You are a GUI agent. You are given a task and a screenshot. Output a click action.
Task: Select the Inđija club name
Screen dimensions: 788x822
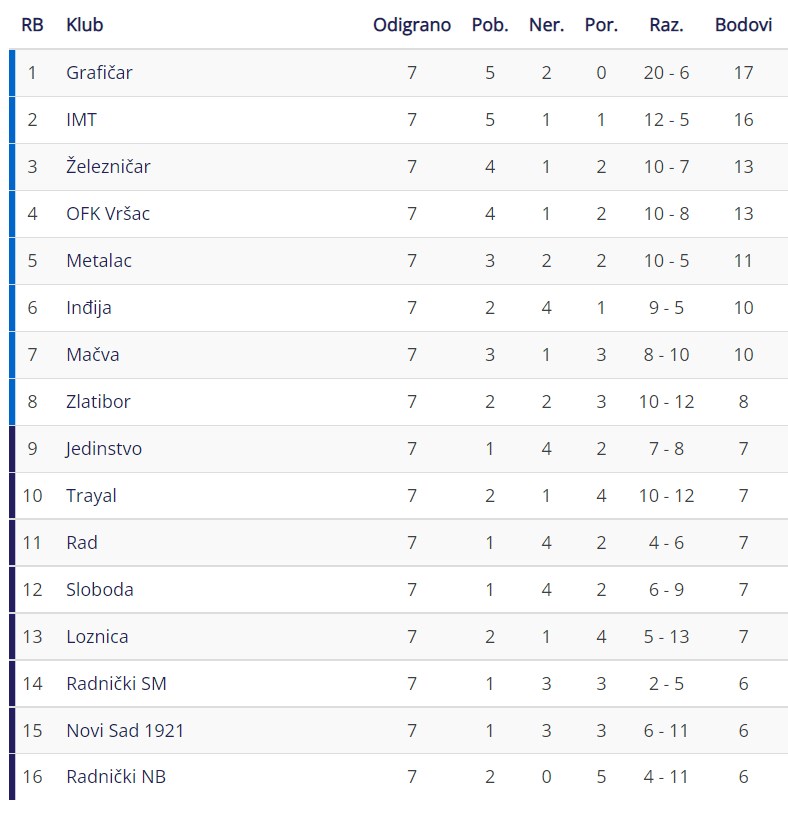click(x=89, y=308)
